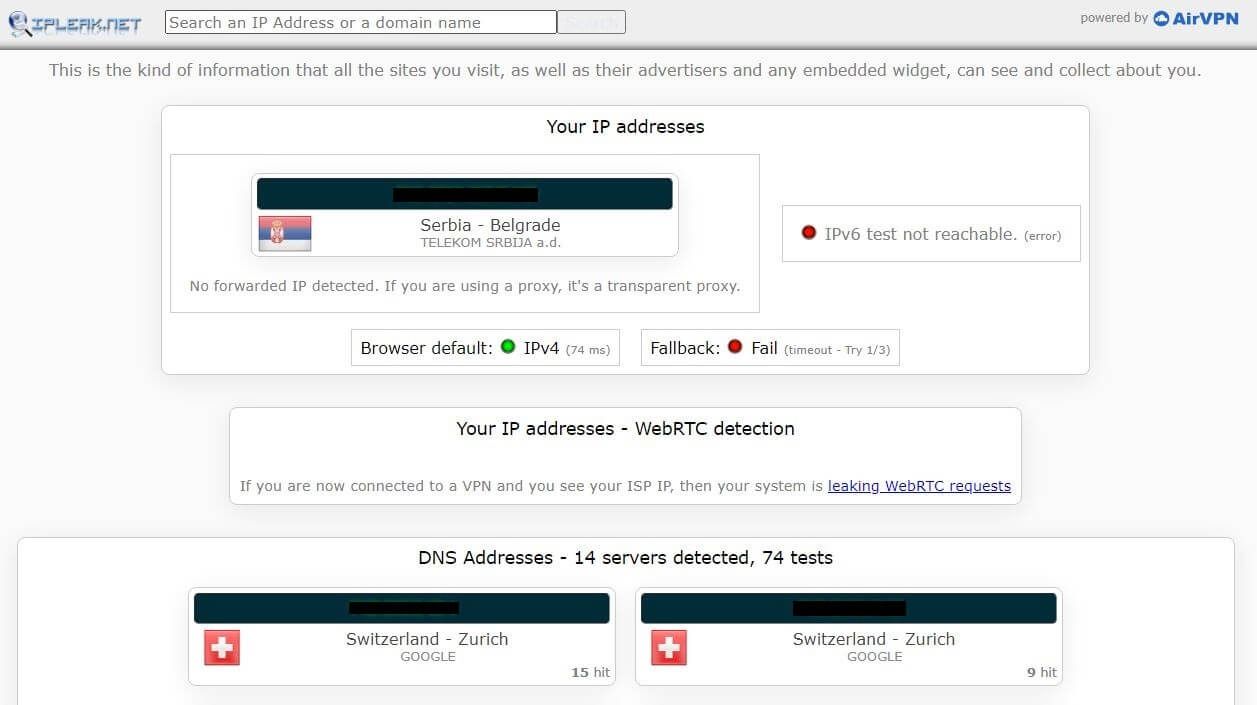Click the '(74 ms)' latency text
The image size is (1257, 705).
(588, 350)
